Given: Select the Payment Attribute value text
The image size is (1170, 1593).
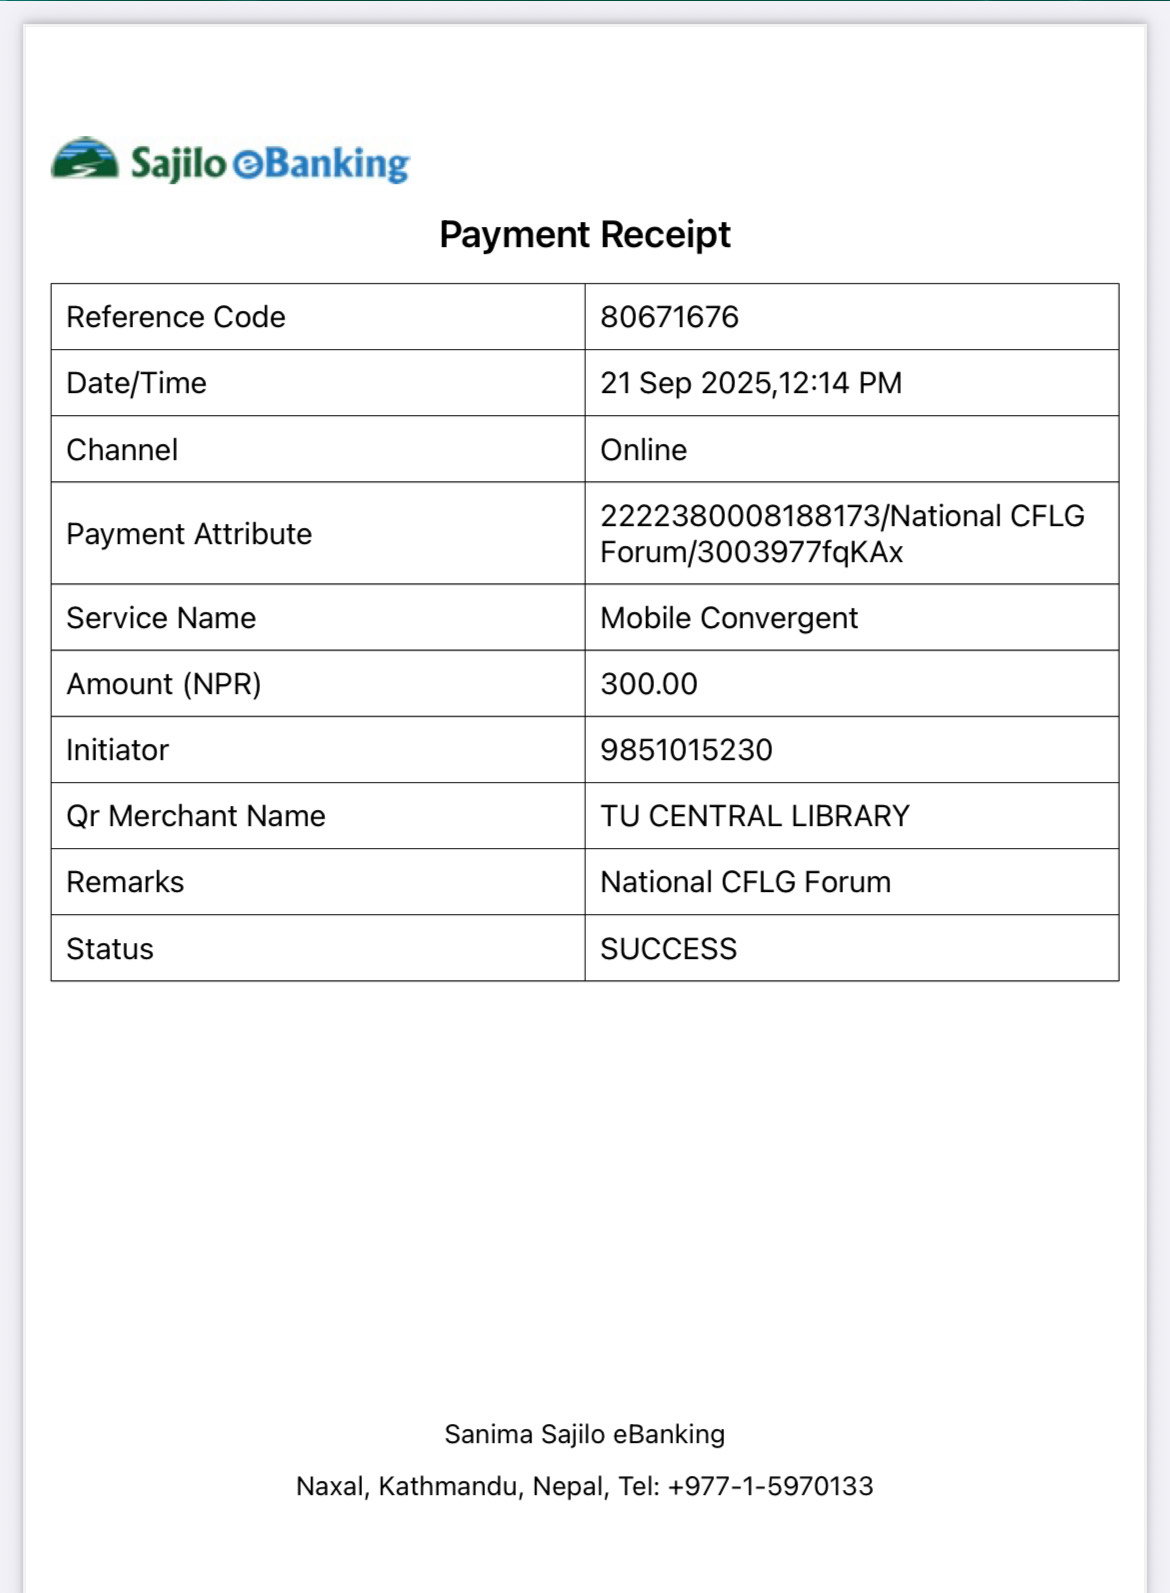Looking at the screenshot, I should point(842,534).
